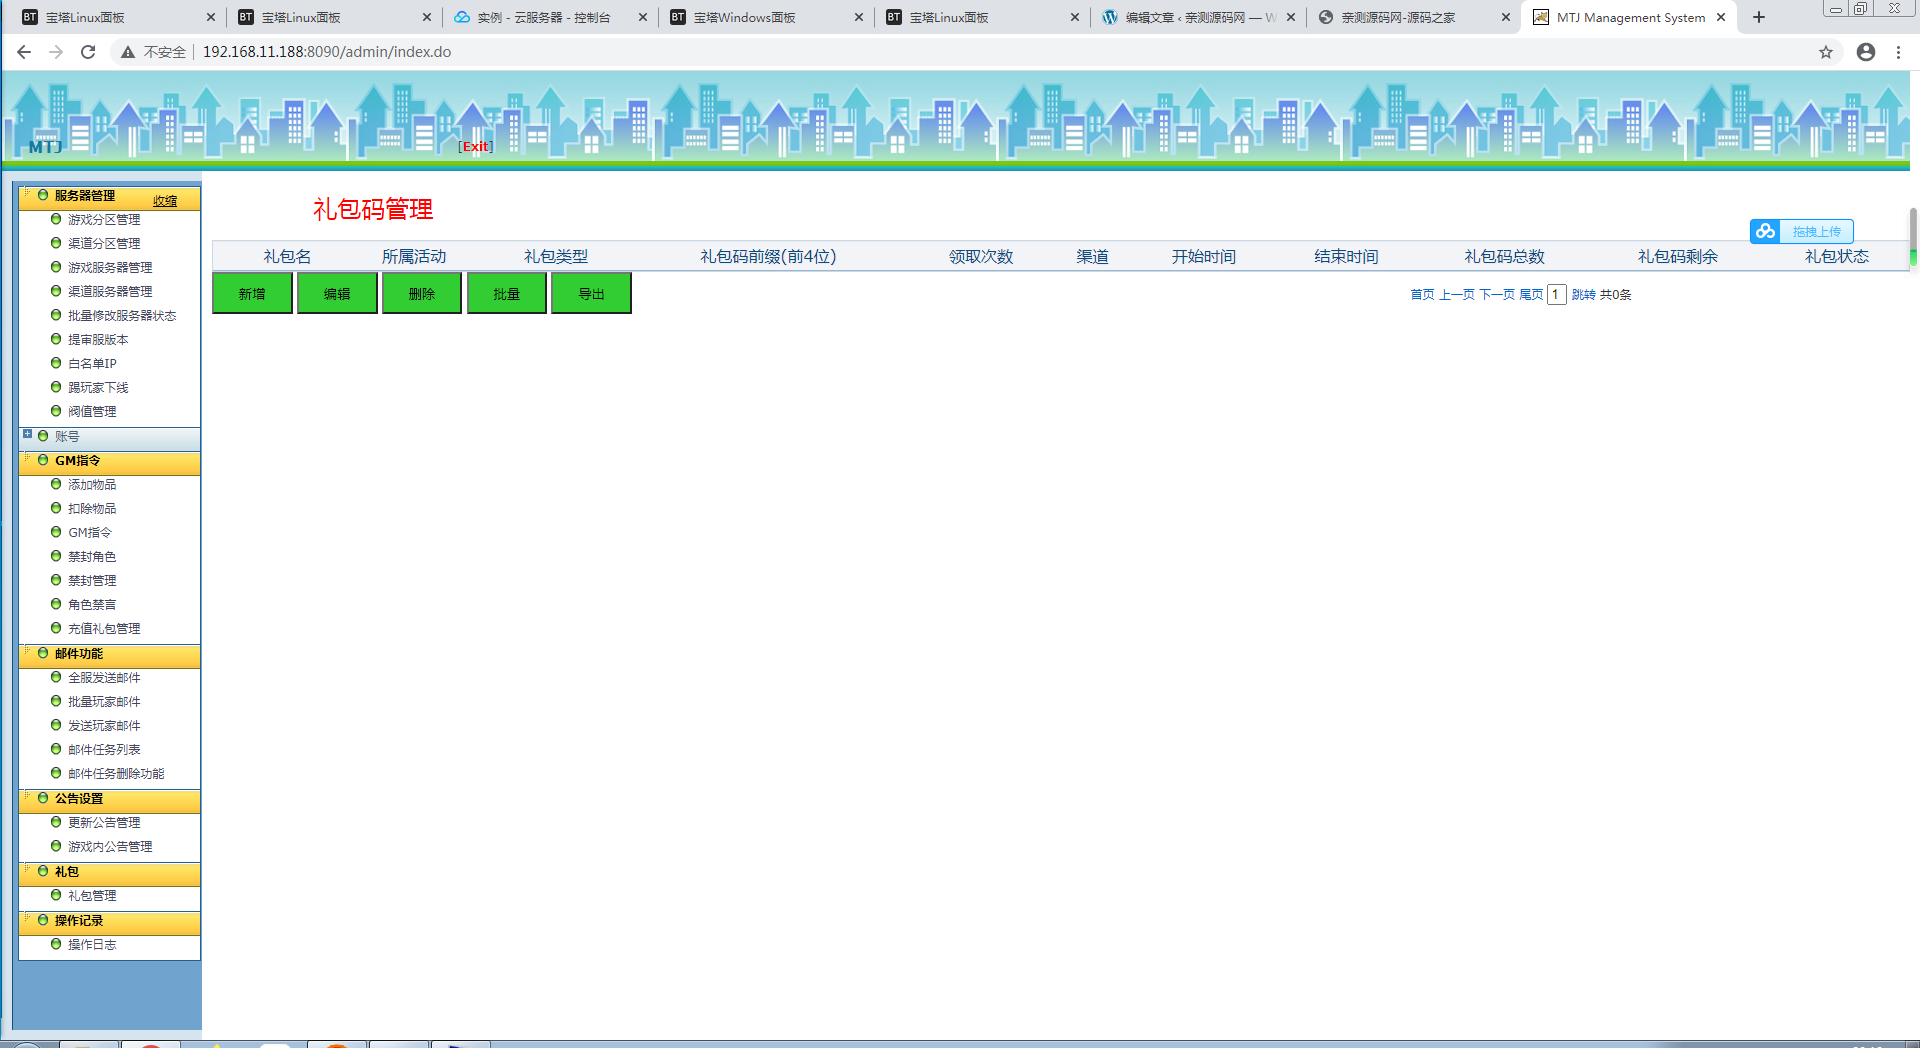Click the 下一页 pagination link

(1496, 294)
